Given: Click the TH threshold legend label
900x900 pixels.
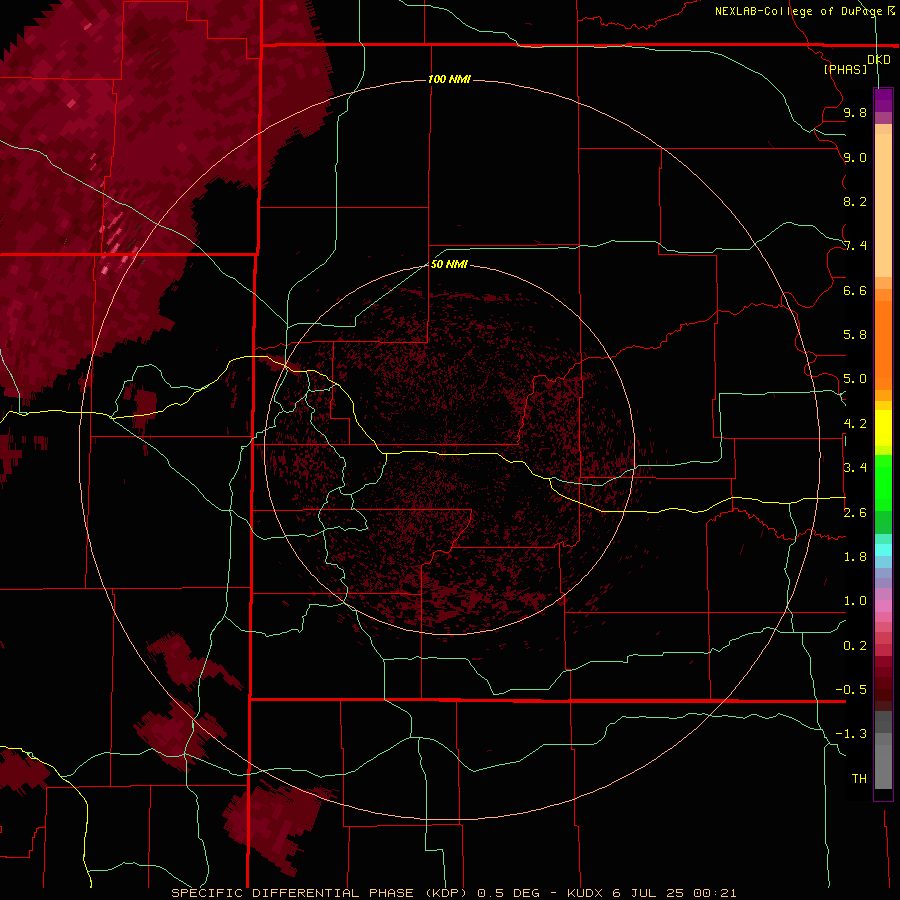Looking at the screenshot, I should pos(859,779).
